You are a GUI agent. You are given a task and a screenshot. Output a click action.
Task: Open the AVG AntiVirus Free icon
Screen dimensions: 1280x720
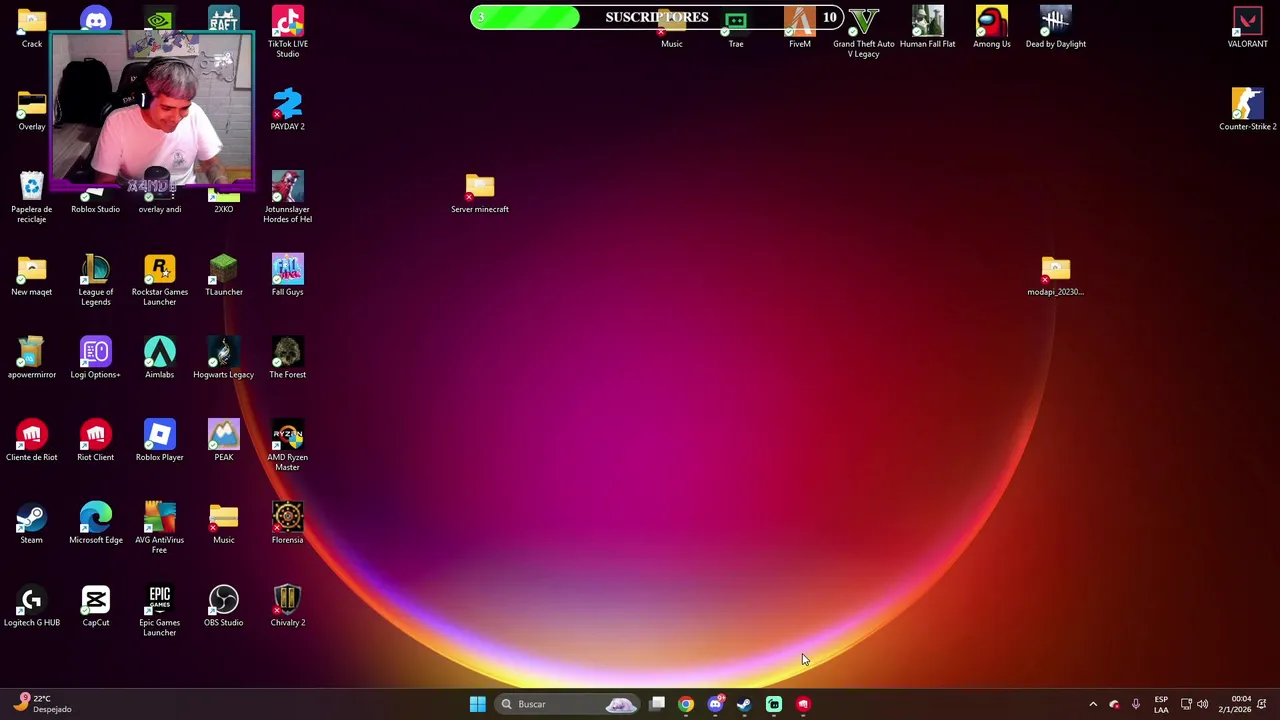pos(160,528)
